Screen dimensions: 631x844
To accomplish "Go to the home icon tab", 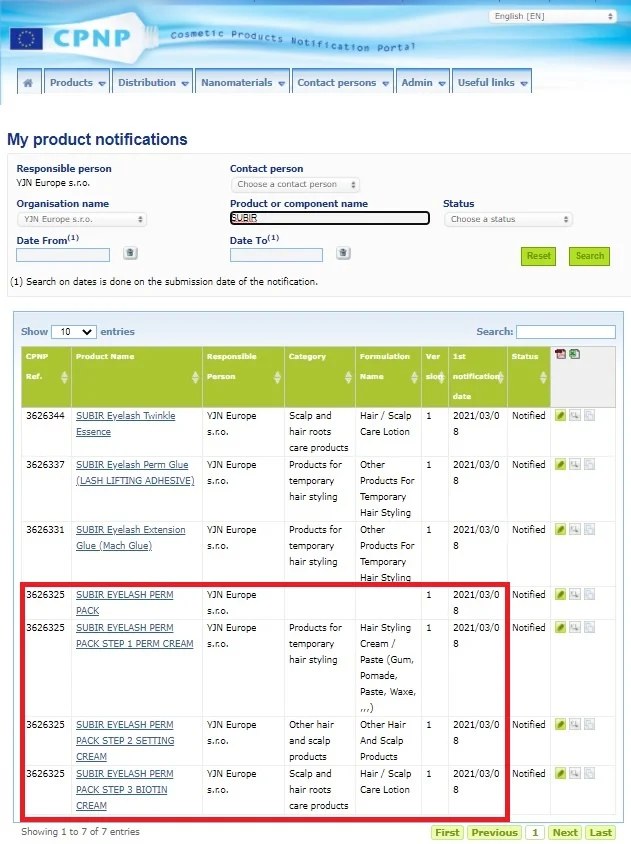I will tap(29, 82).
